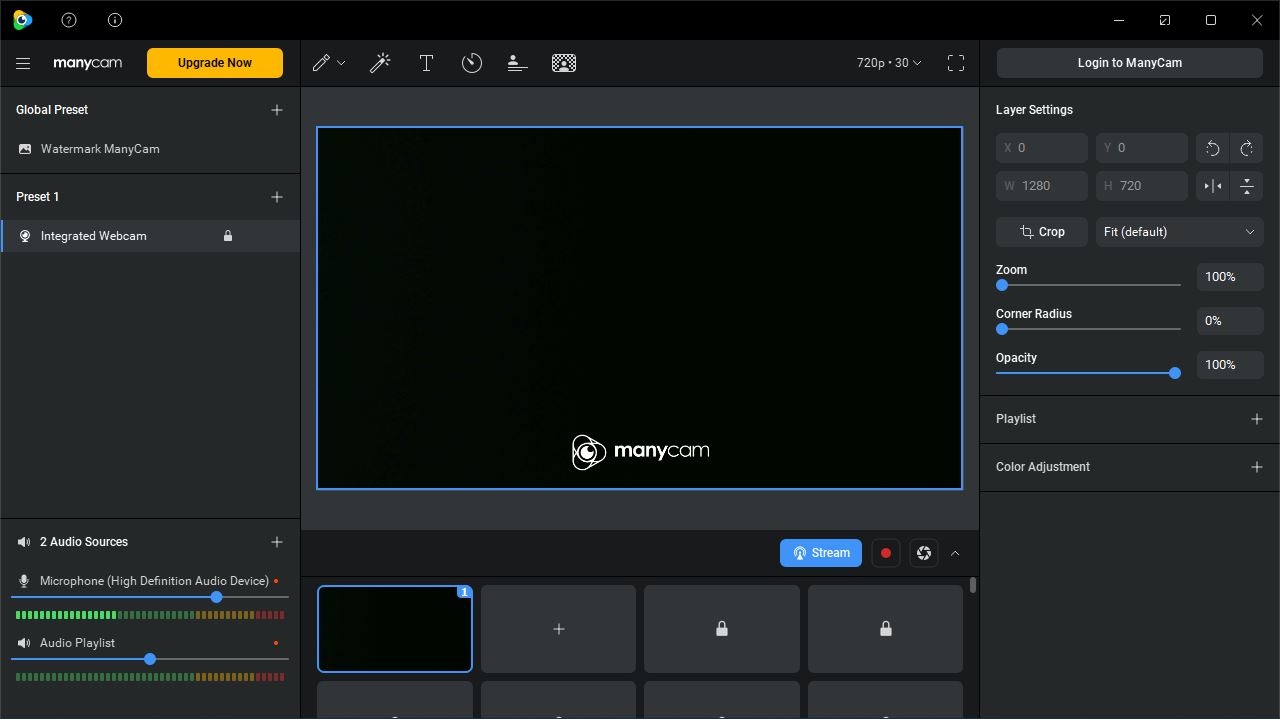Click the first locked preset slot
The width and height of the screenshot is (1280, 719).
click(722, 629)
